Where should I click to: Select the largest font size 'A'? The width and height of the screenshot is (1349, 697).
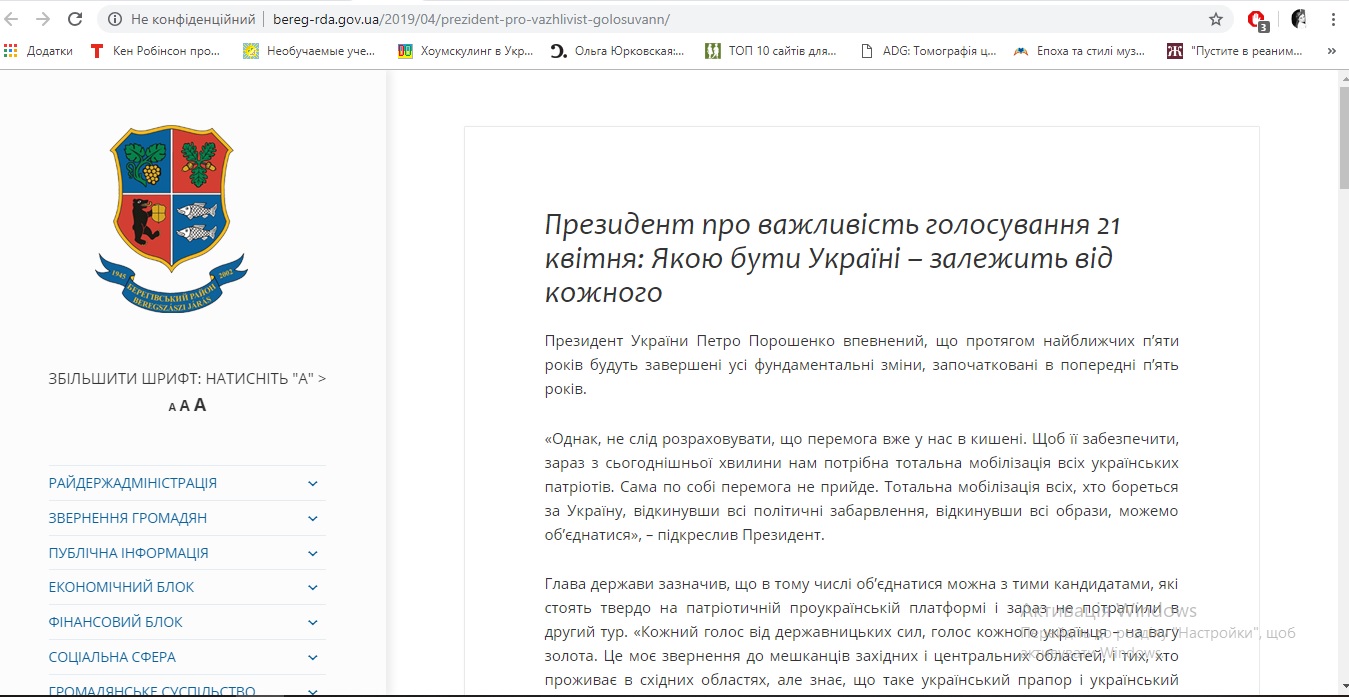point(200,405)
